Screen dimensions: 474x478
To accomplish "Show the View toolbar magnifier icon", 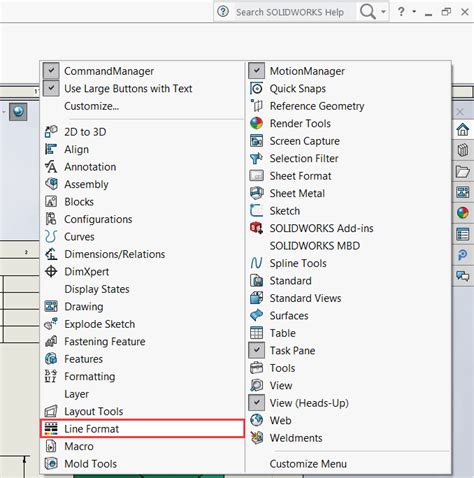I will pyautogui.click(x=256, y=385).
